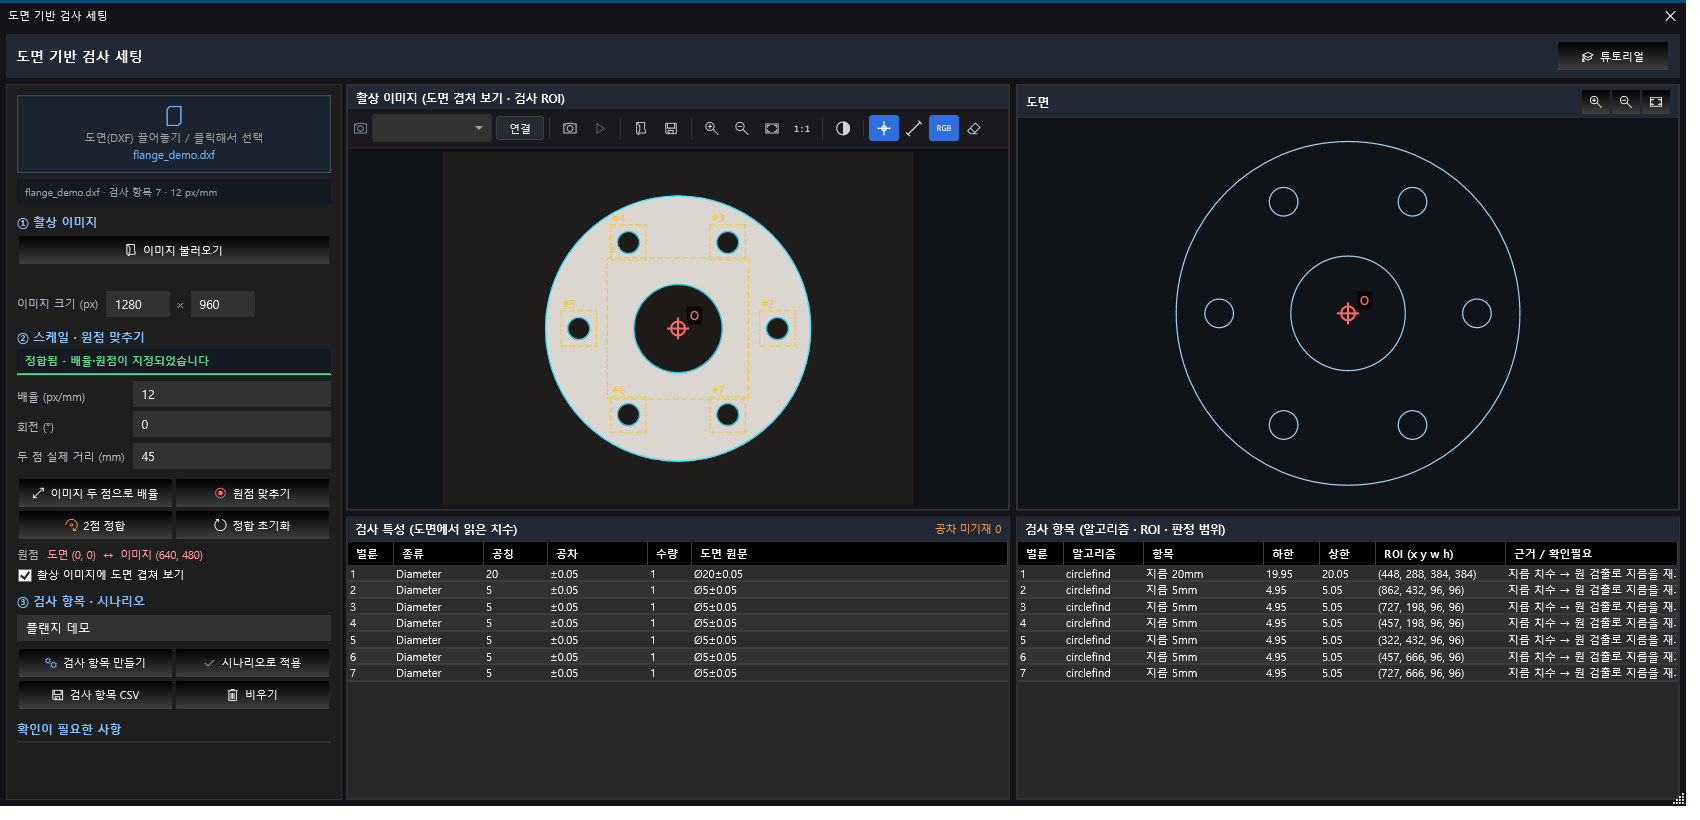
Task: Toggle the RGB button in the capture toolbar
Action: (944, 129)
